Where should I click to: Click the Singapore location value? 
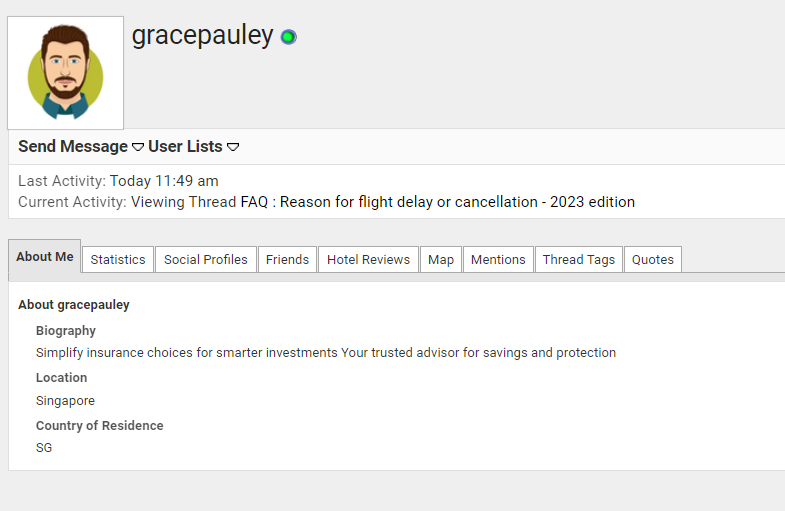coord(65,401)
